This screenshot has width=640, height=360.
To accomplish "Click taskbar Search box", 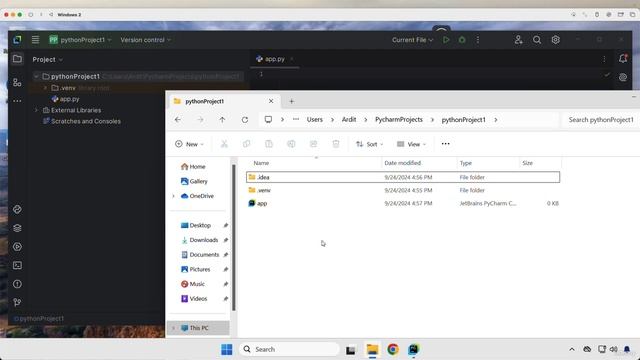I will 289,349.
